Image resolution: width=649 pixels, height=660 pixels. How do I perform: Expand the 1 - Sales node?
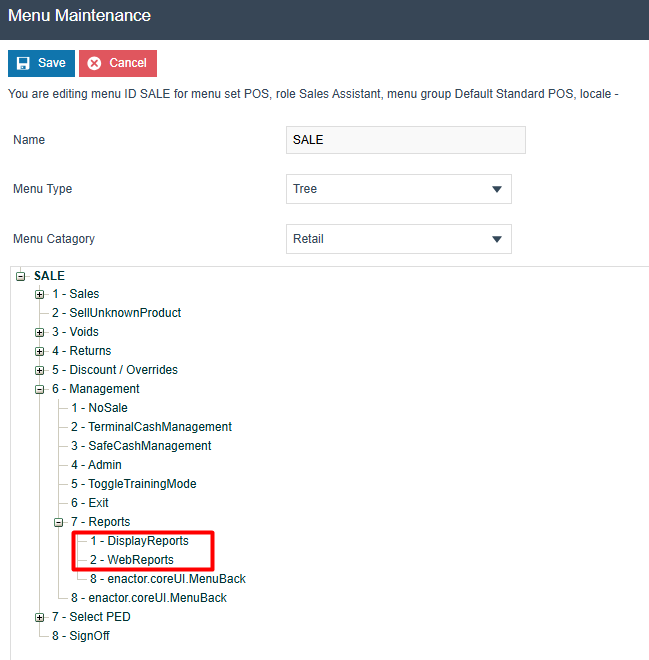tap(40, 294)
